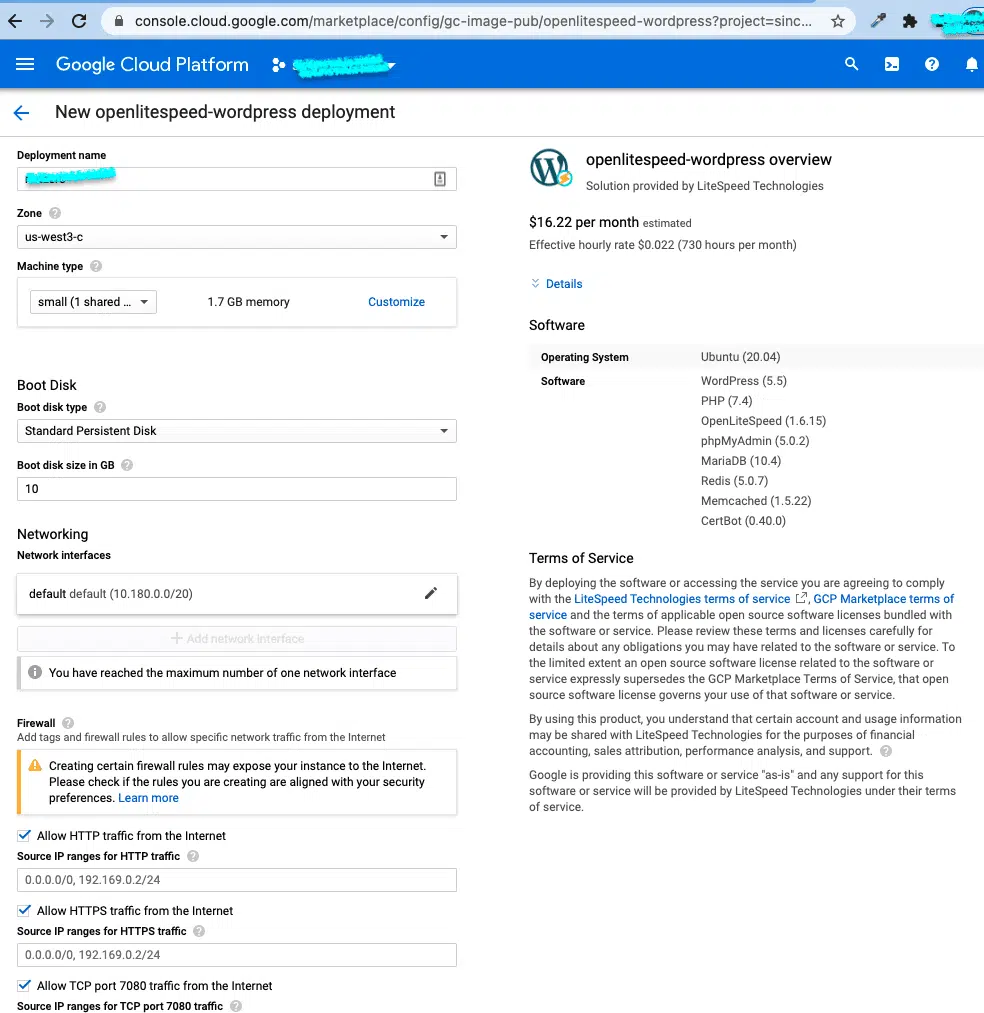Click the help icon for TCP port 7080 ranges
The width and height of the screenshot is (984, 1013).
point(236,1006)
